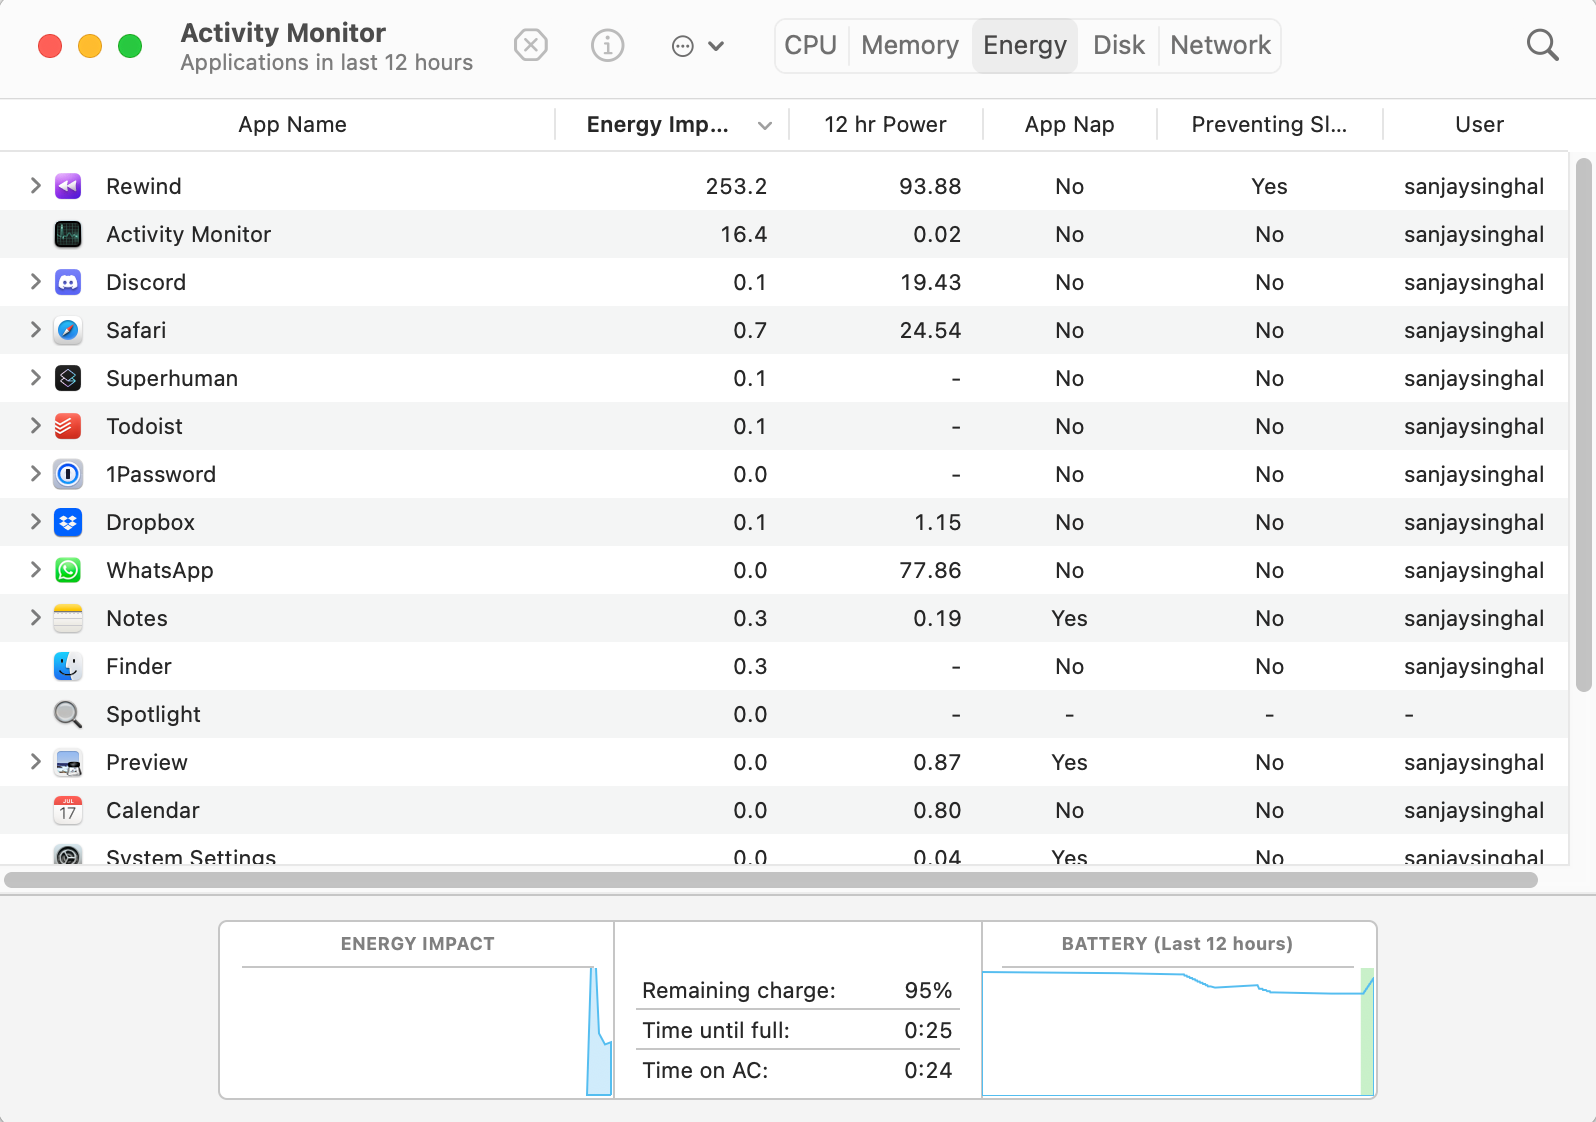Open process info with the i button
The image size is (1596, 1122).
click(607, 45)
